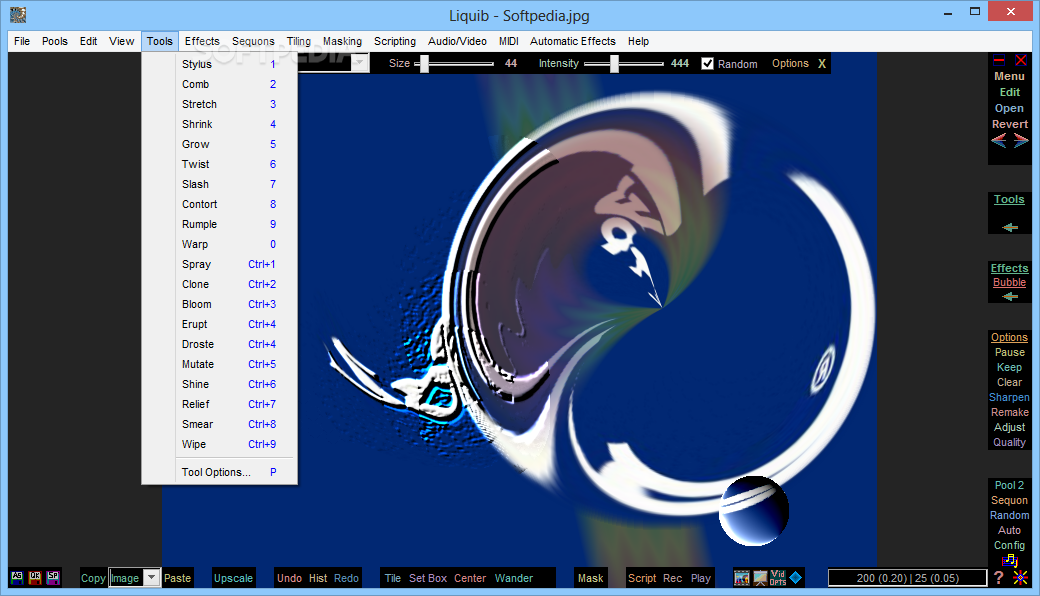Click the purple SP save icon

pos(53,577)
